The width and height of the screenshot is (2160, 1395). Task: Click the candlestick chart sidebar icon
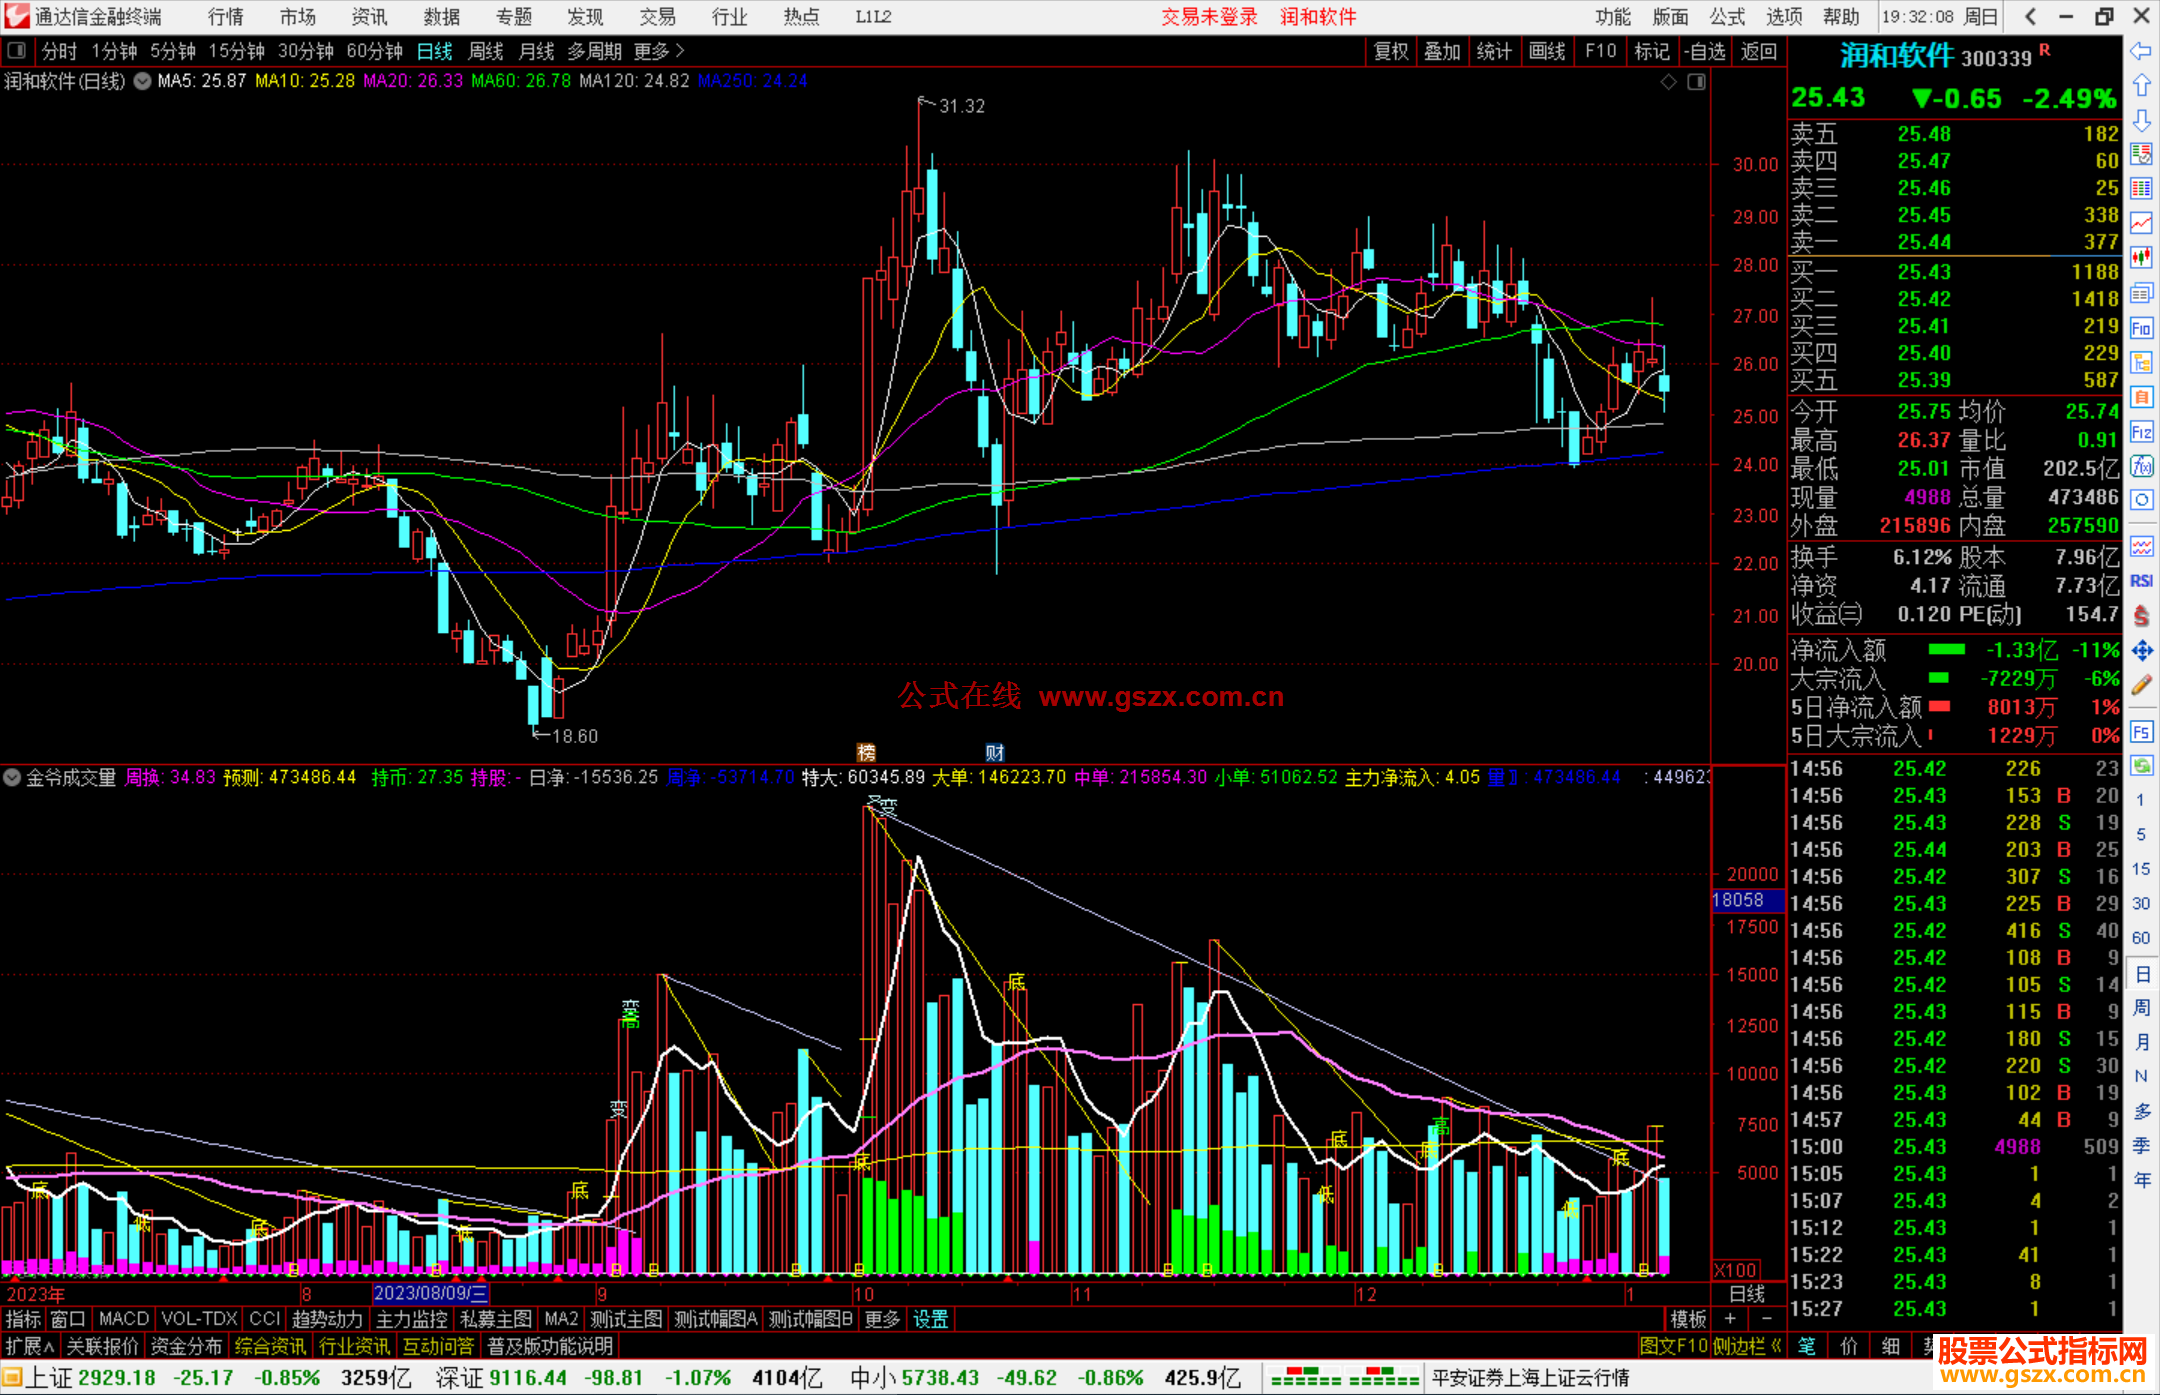click(x=2141, y=258)
